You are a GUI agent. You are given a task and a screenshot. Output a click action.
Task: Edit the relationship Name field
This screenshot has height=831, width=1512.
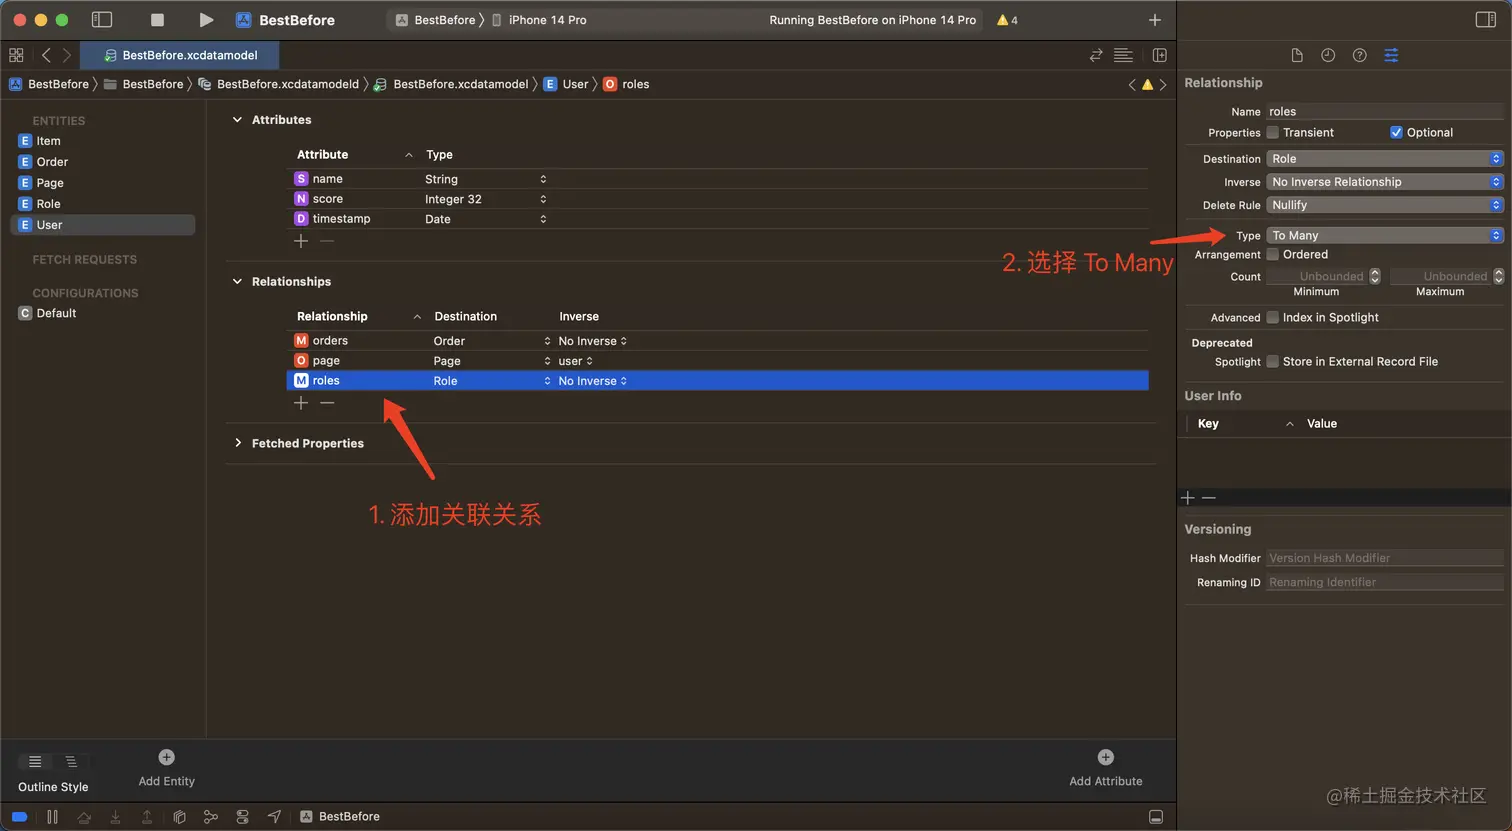pos(1385,111)
